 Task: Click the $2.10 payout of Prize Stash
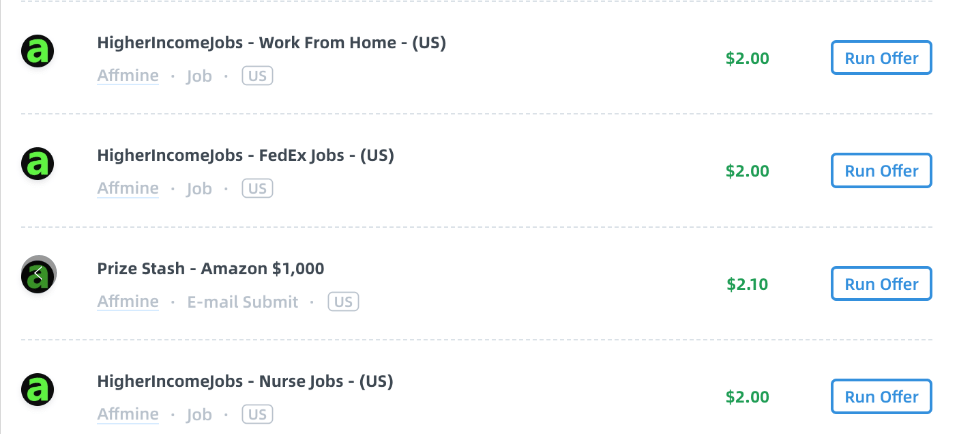tap(747, 284)
